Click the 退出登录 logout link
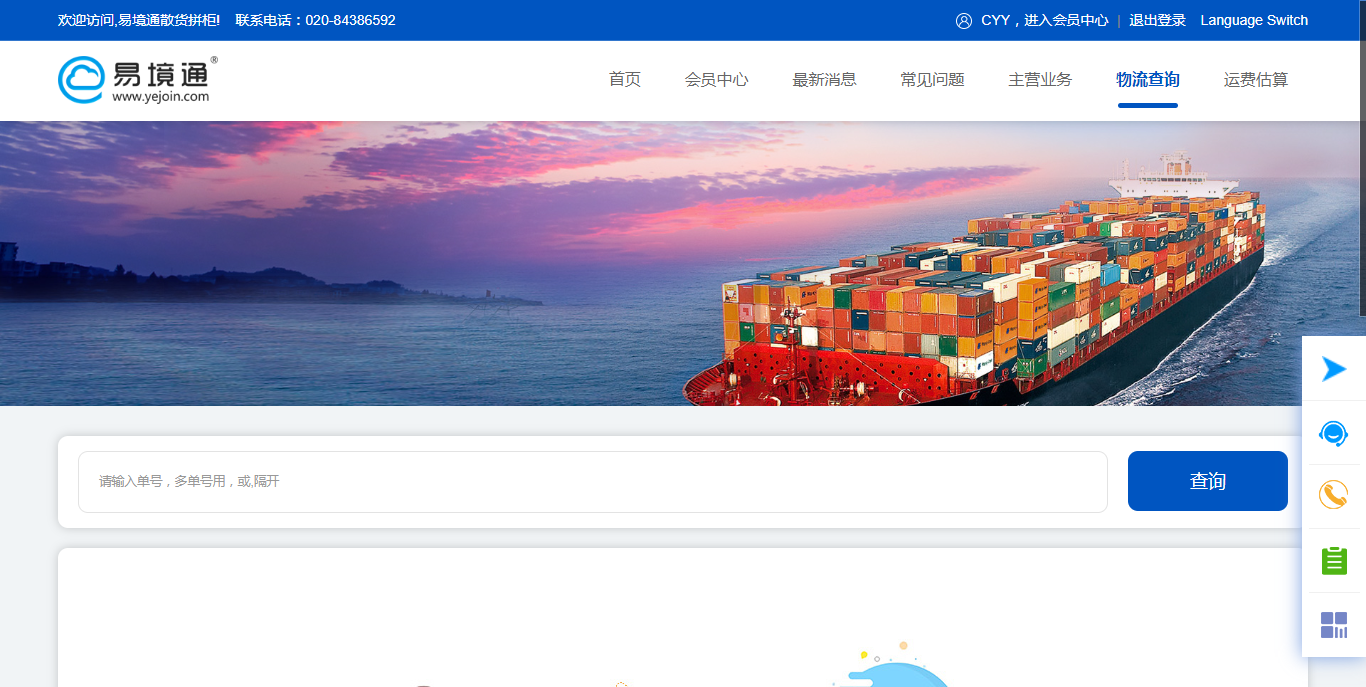This screenshot has height=687, width=1366. coord(1157,20)
